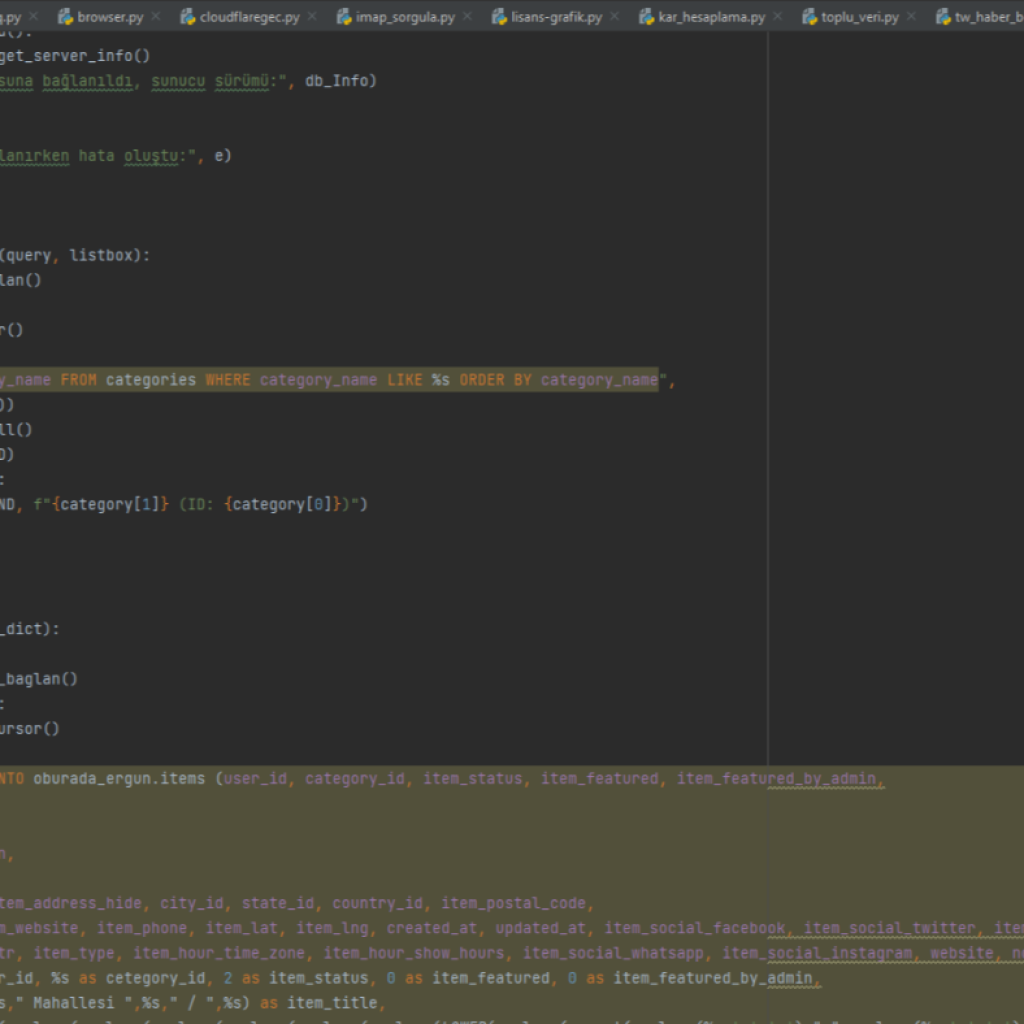
Task: Close the cloudflaregec.py tab
Action: click(312, 16)
